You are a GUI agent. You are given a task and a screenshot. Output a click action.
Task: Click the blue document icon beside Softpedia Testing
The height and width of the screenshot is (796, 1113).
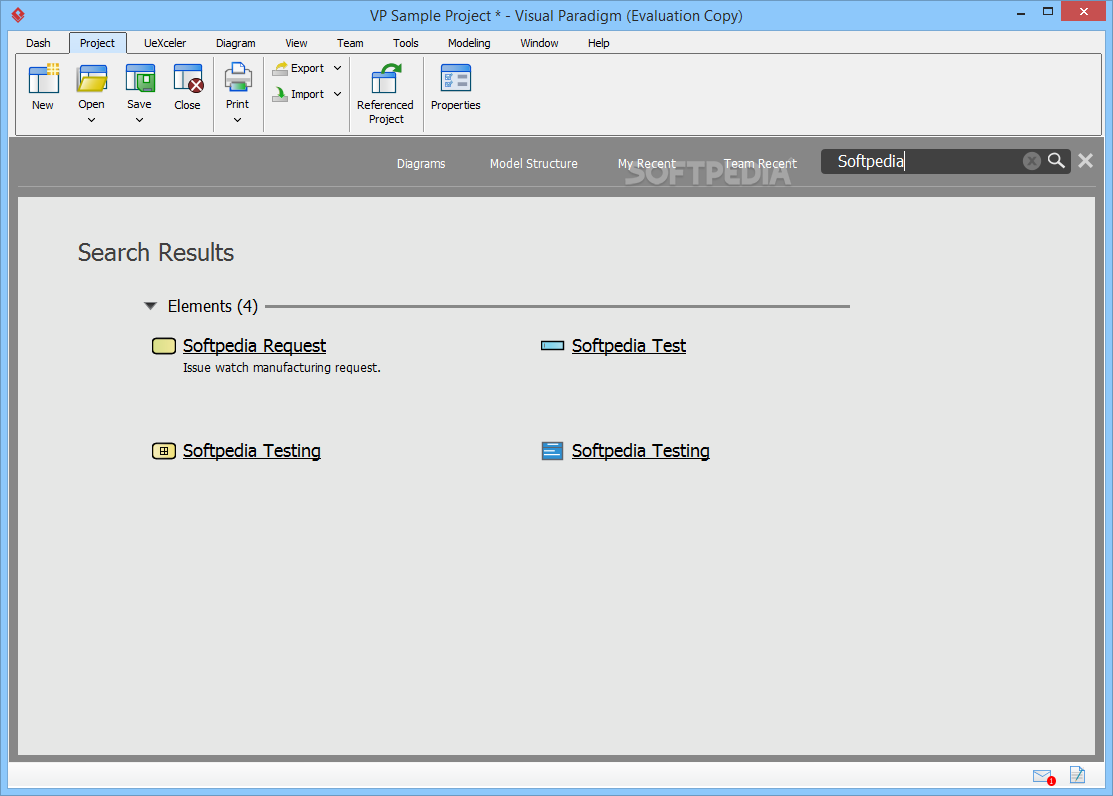pyautogui.click(x=552, y=451)
